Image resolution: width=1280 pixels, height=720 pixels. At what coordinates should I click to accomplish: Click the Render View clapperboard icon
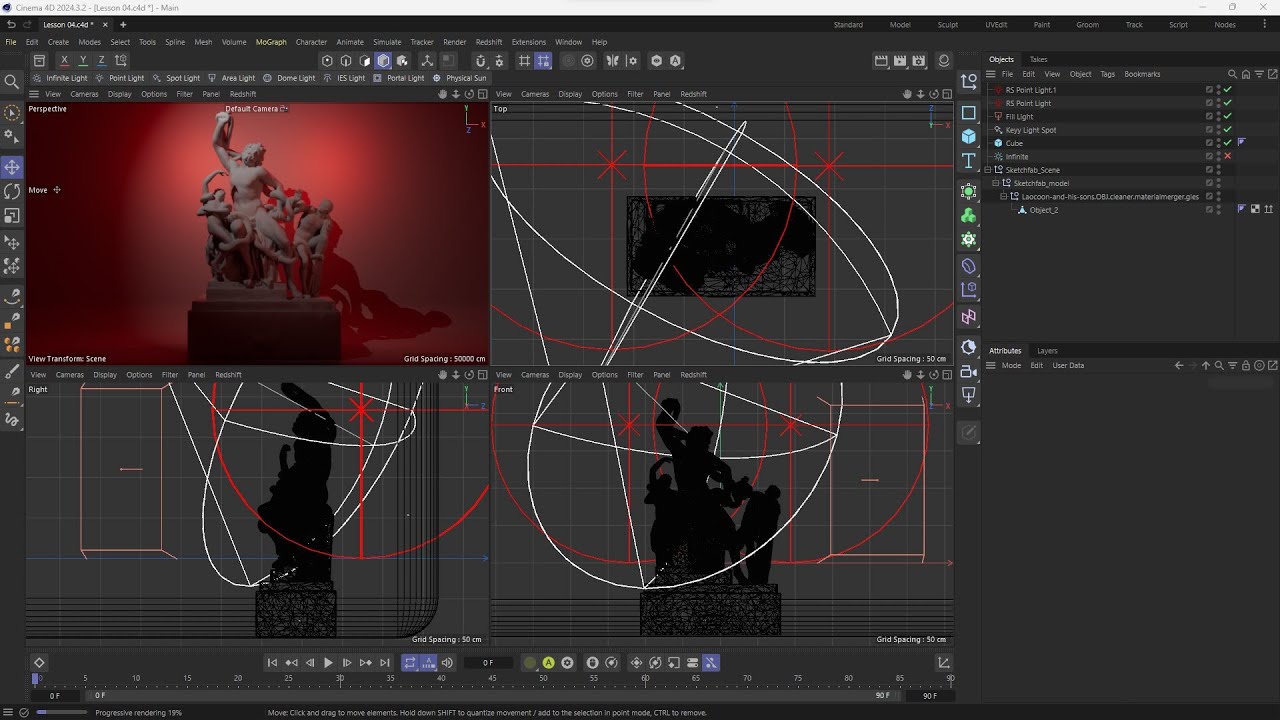tap(881, 61)
